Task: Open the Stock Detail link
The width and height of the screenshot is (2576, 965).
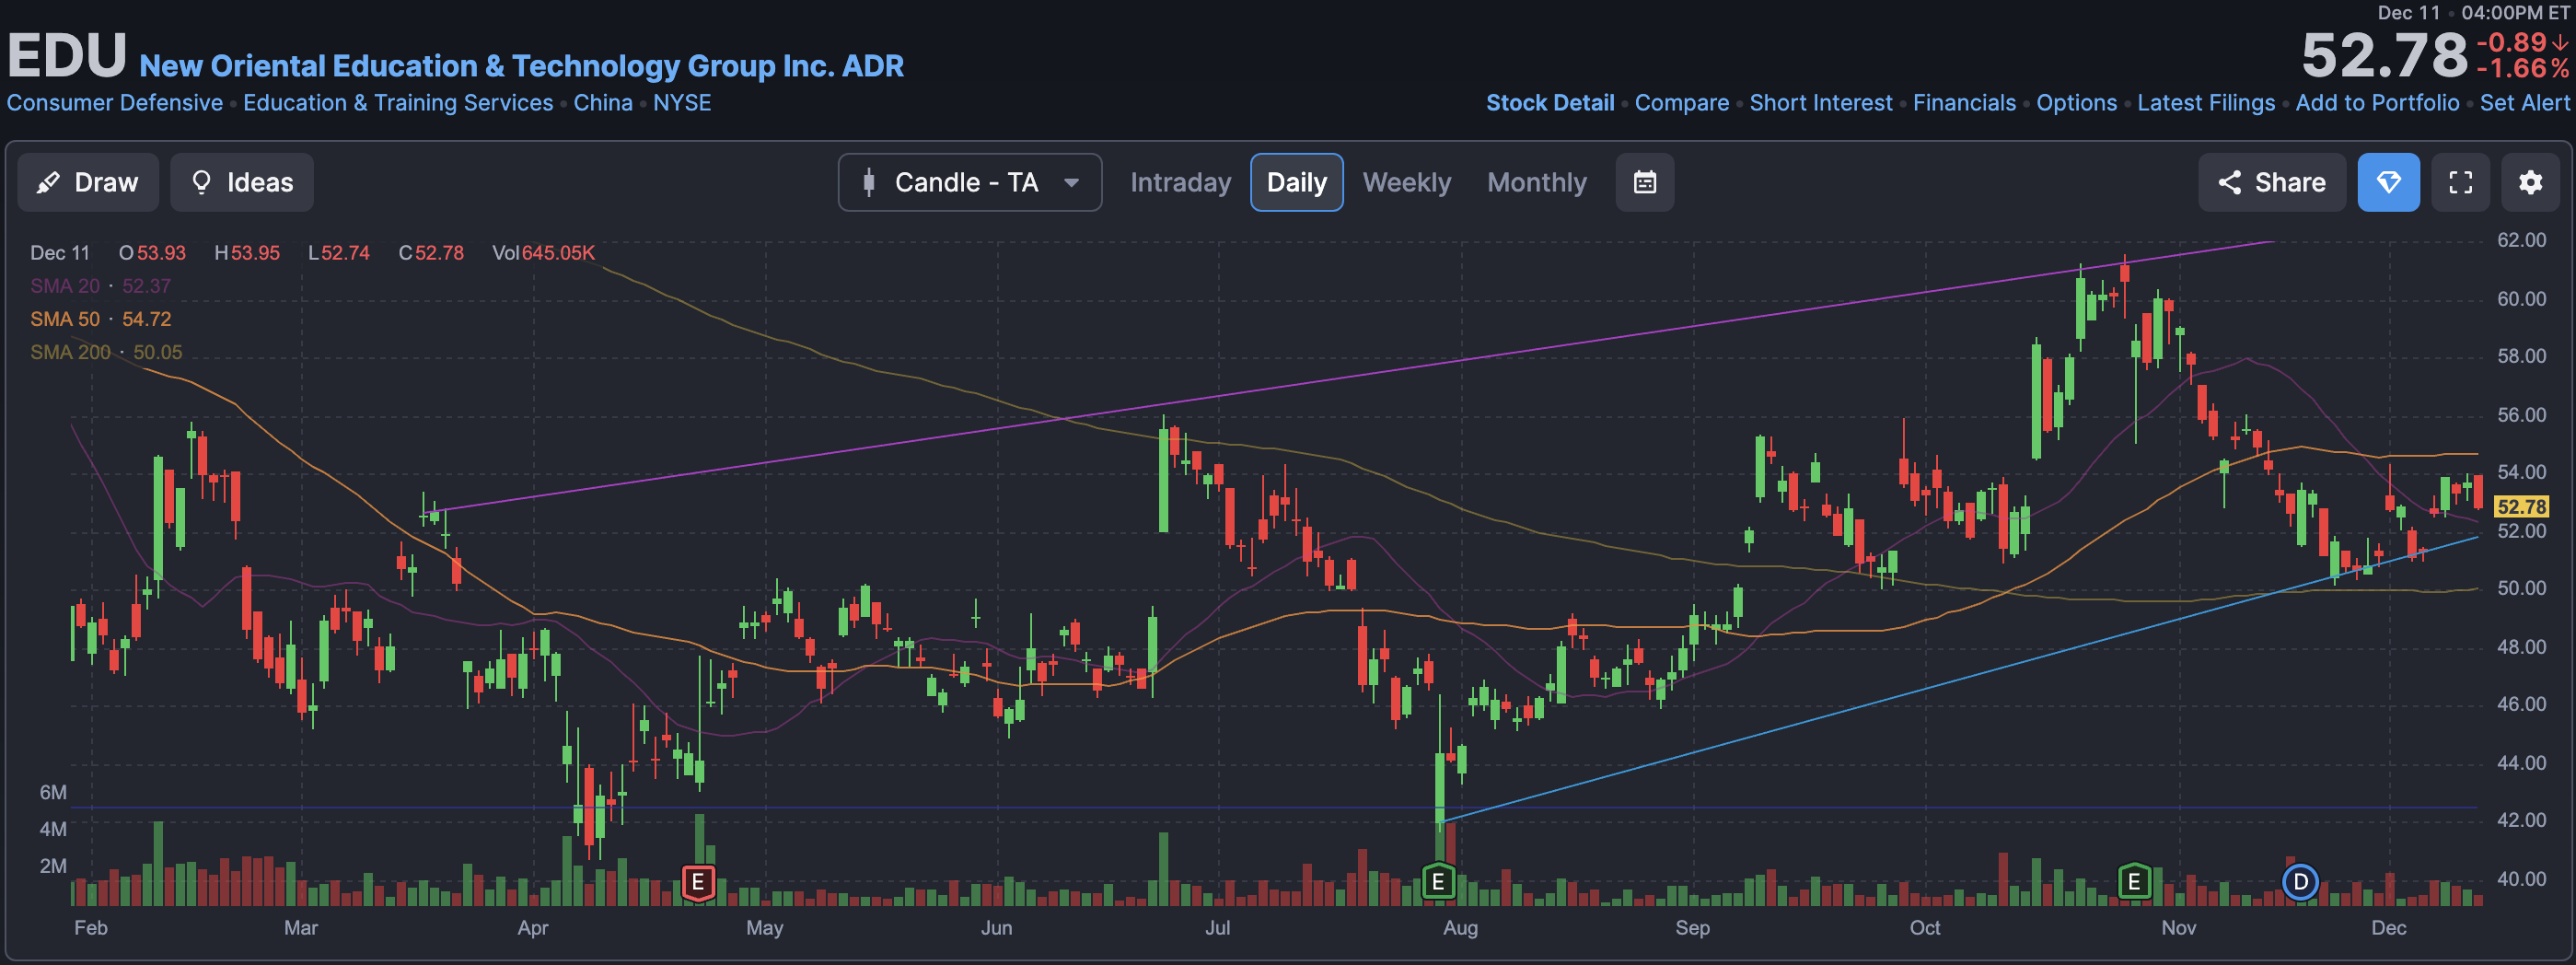Action: coord(1549,103)
